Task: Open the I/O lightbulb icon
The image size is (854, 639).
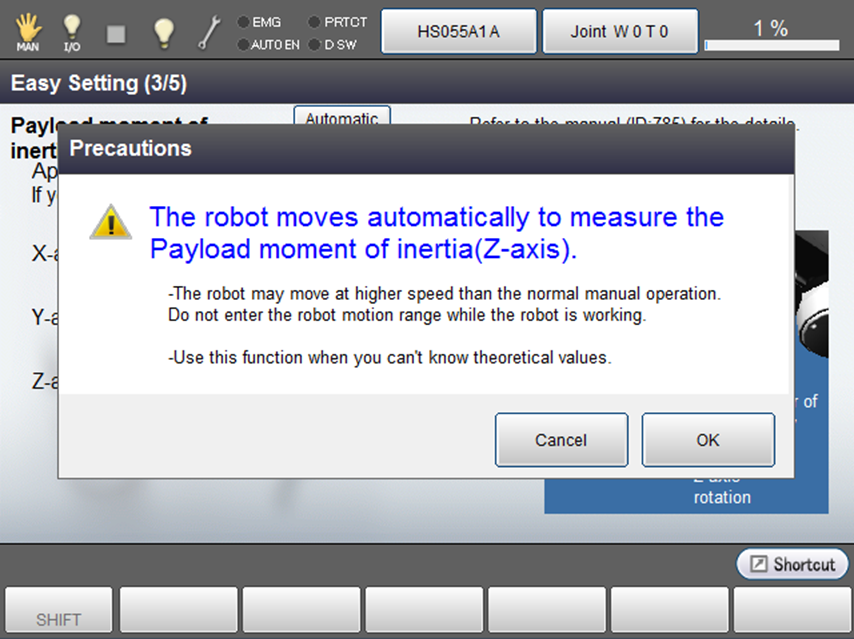Action: click(72, 32)
